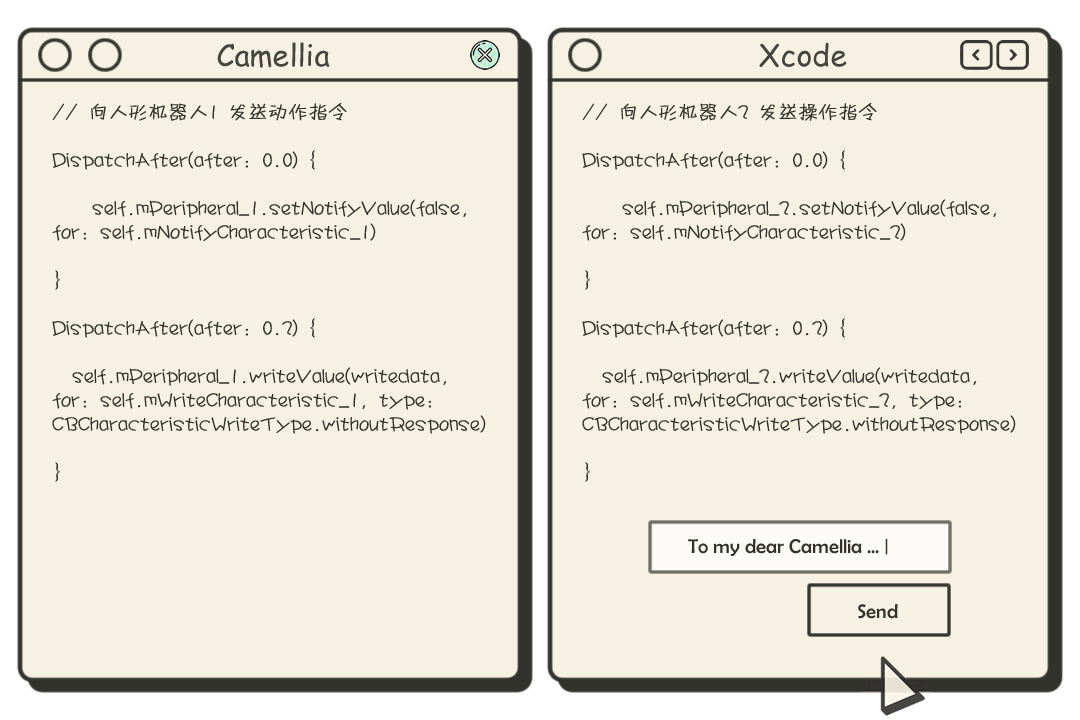Click mPeripheral_2.writeValue line in Xcode window
This screenshot has height=720, width=1080.
point(790,376)
